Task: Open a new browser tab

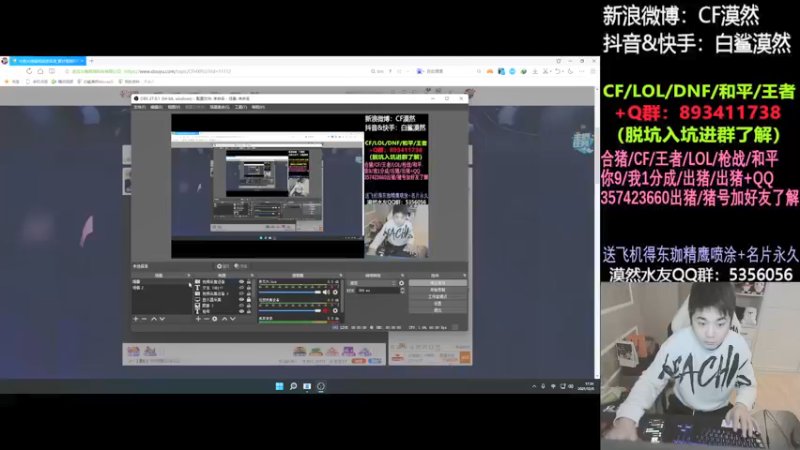Action: click(91, 61)
